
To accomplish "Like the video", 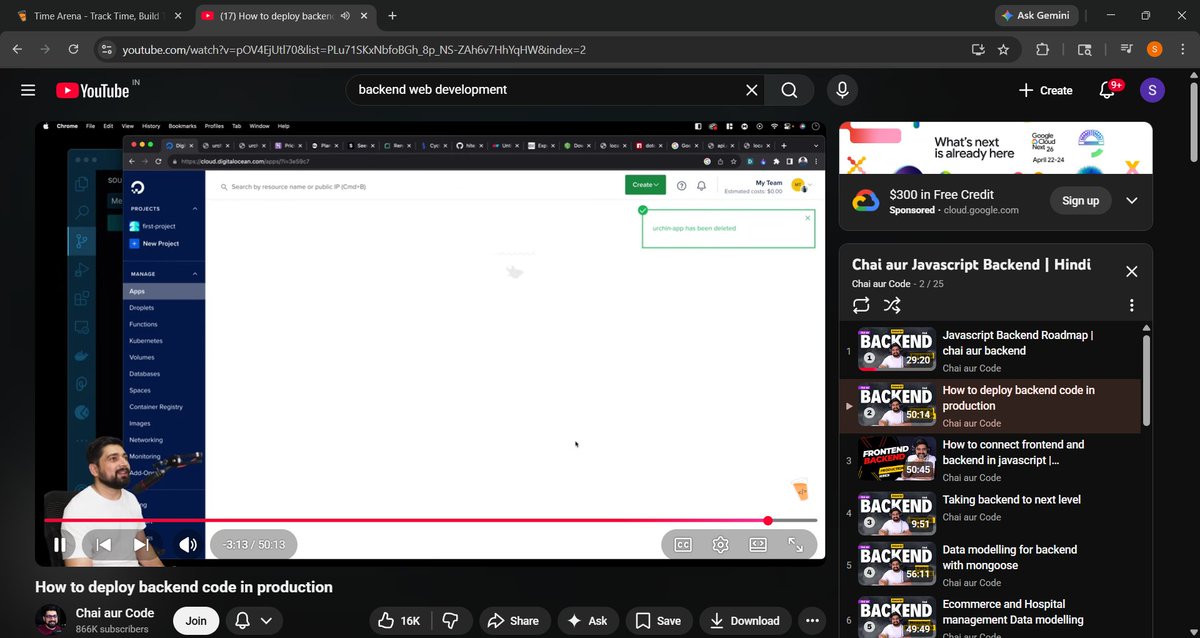I will point(399,621).
